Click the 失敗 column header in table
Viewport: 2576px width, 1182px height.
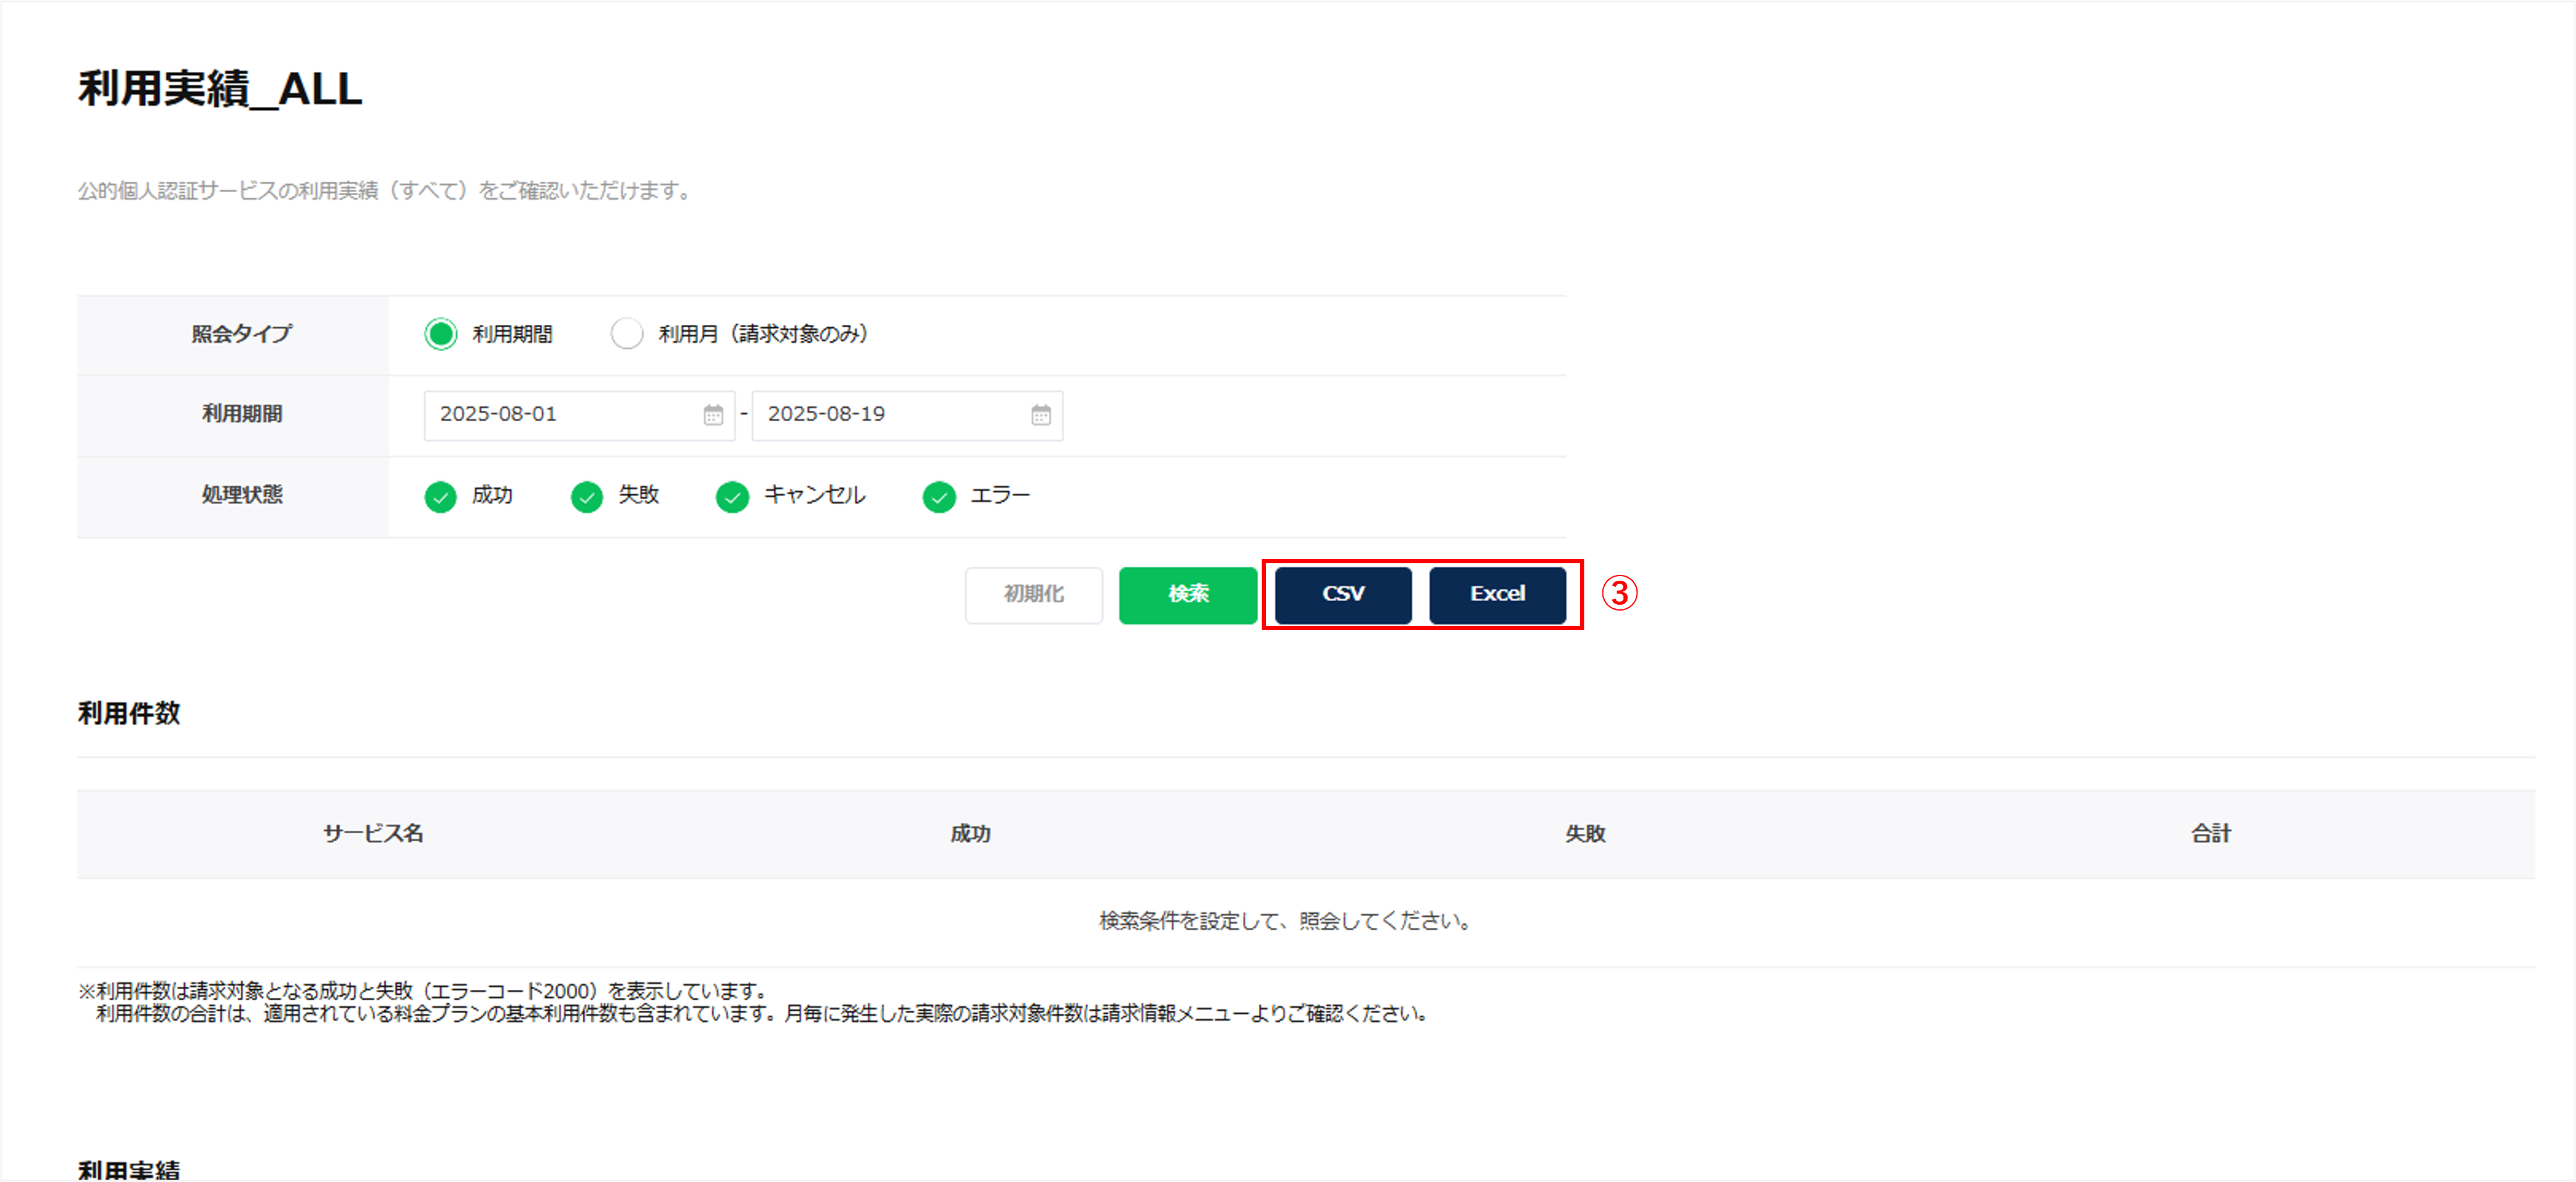(x=1585, y=833)
